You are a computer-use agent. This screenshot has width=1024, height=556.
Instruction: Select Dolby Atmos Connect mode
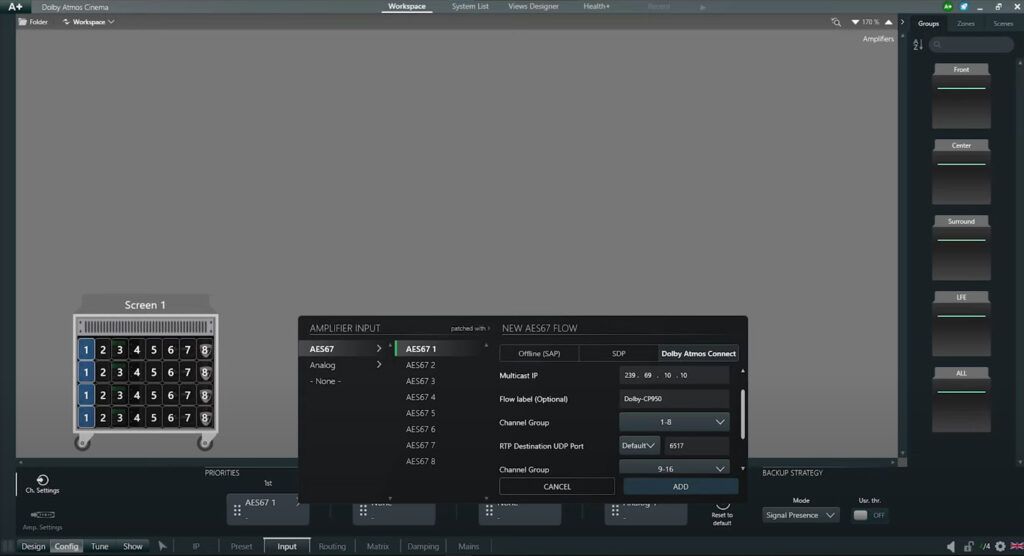coord(698,353)
